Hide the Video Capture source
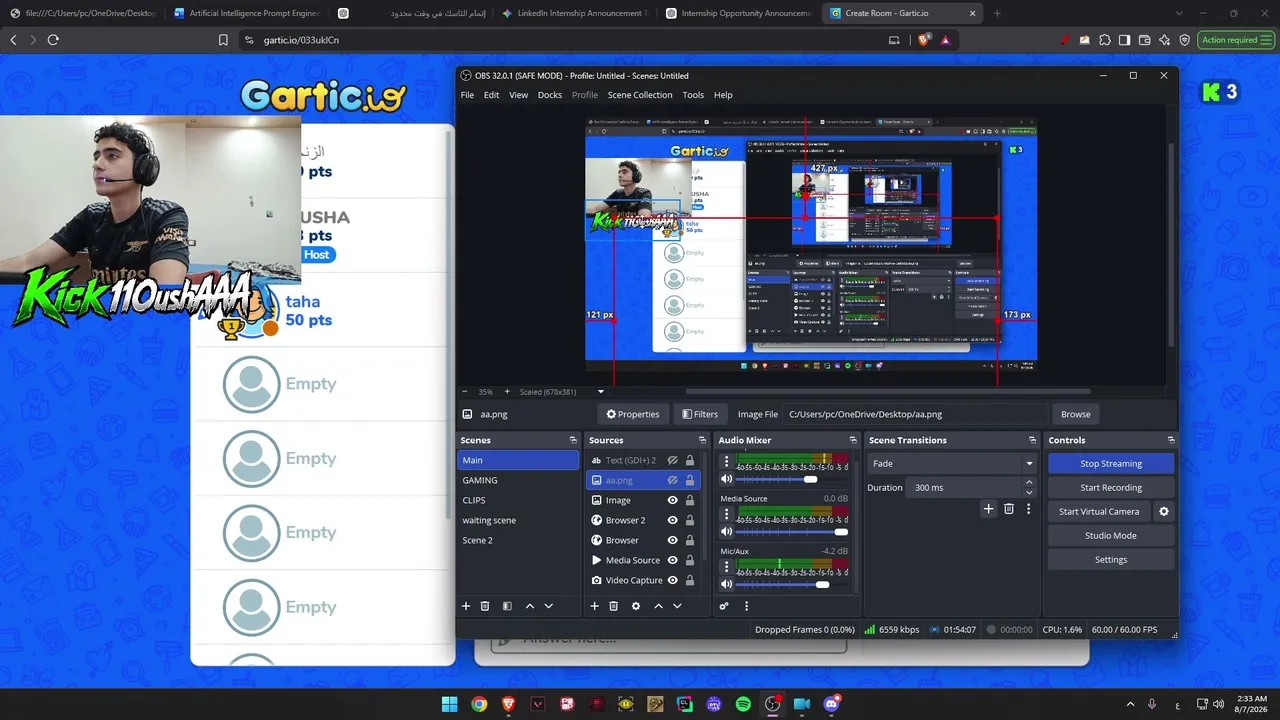The image size is (1280, 720). pos(673,580)
